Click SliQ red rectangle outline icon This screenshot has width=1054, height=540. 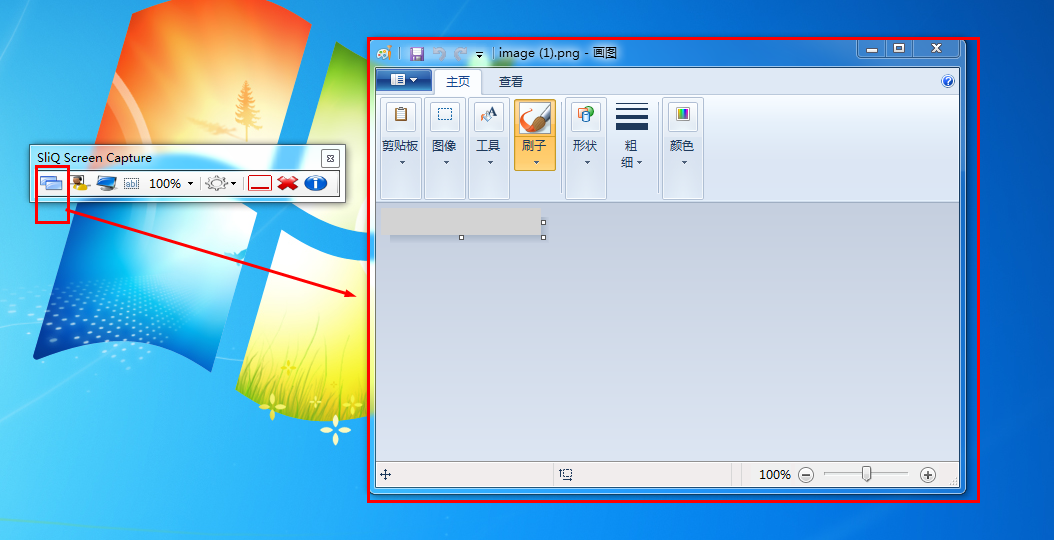tap(260, 183)
